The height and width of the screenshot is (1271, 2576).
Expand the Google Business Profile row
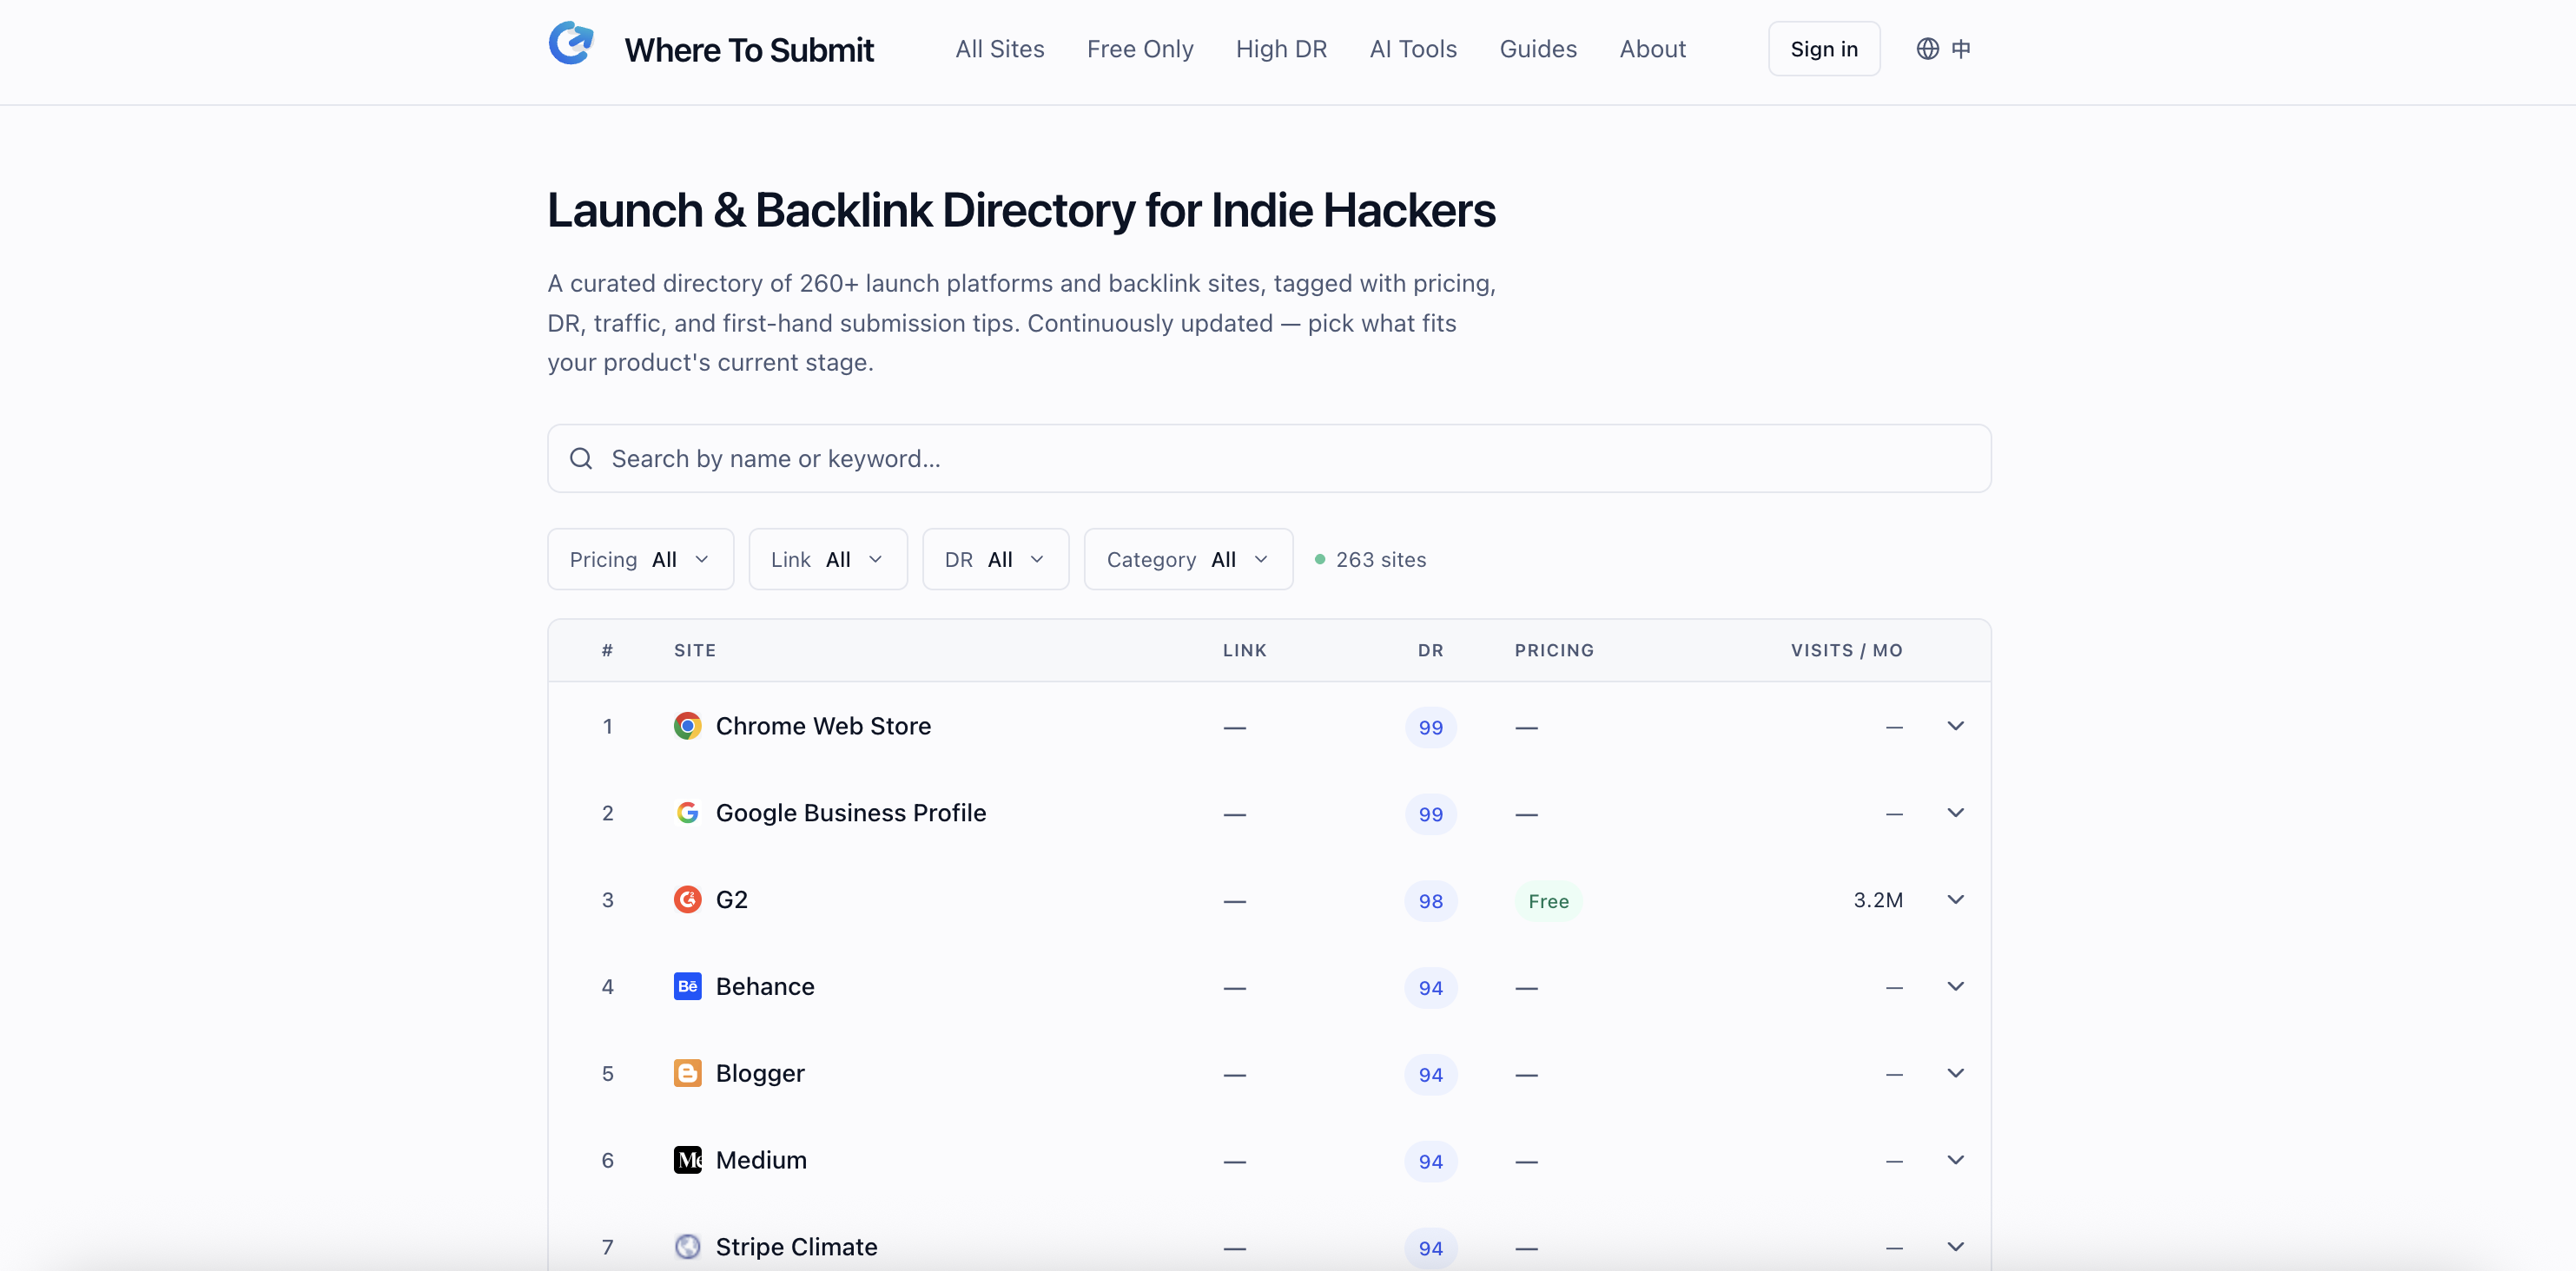[1956, 813]
